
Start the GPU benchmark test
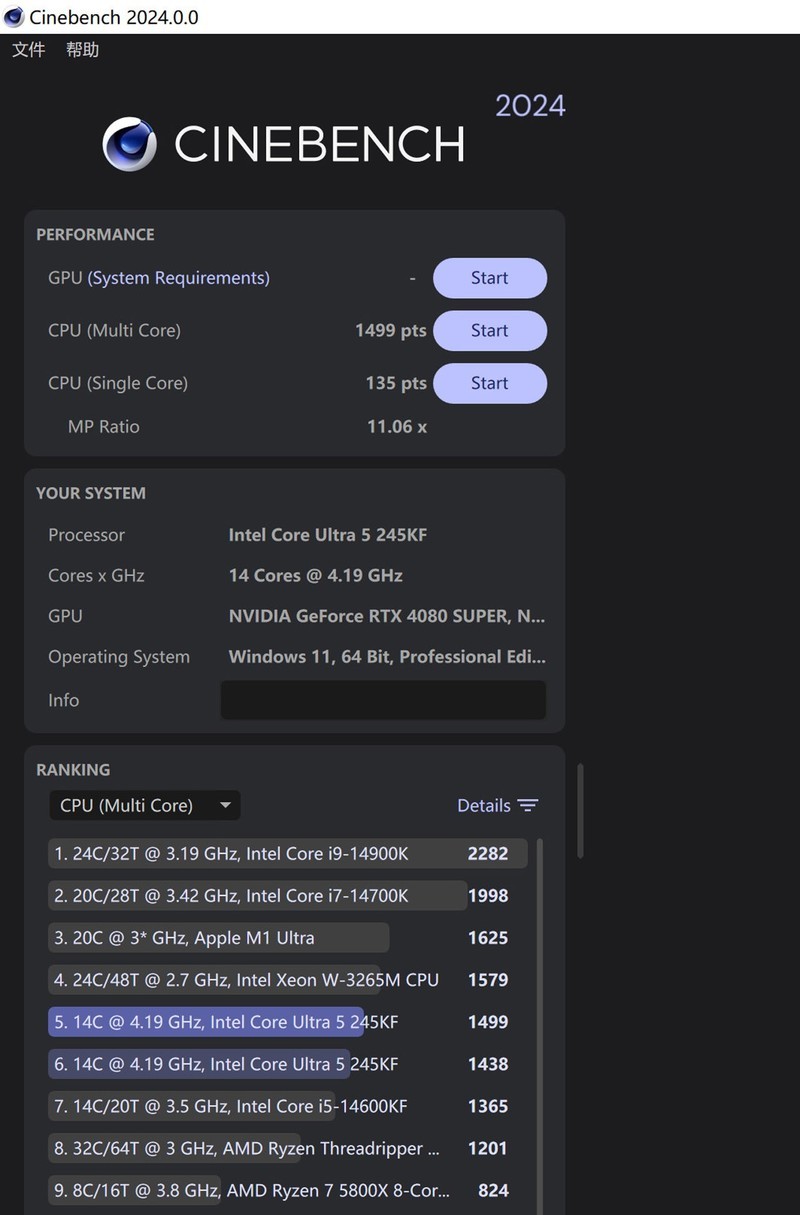[x=489, y=278]
